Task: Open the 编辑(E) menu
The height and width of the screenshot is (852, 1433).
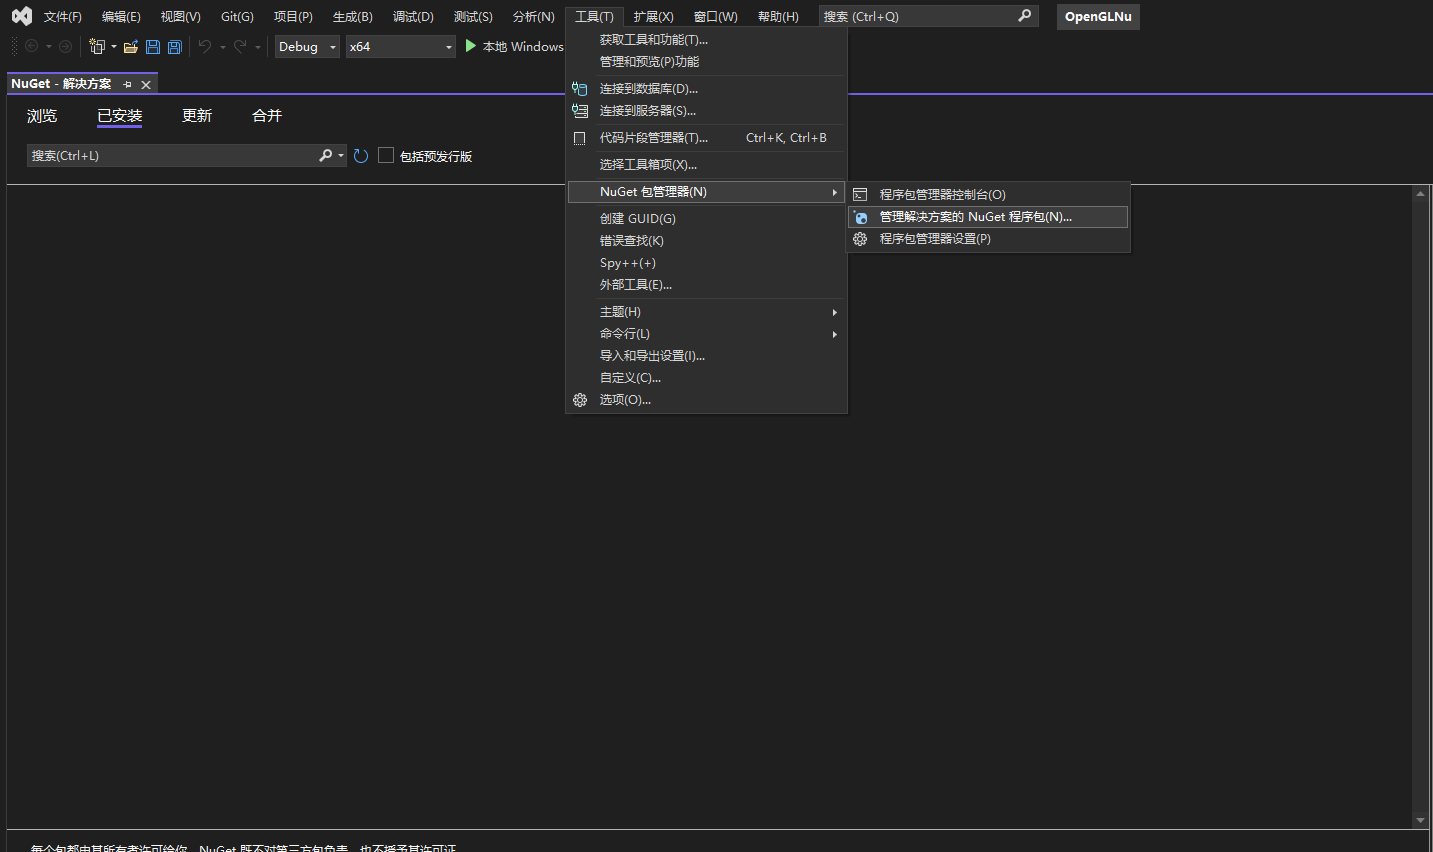Action: pyautogui.click(x=121, y=17)
